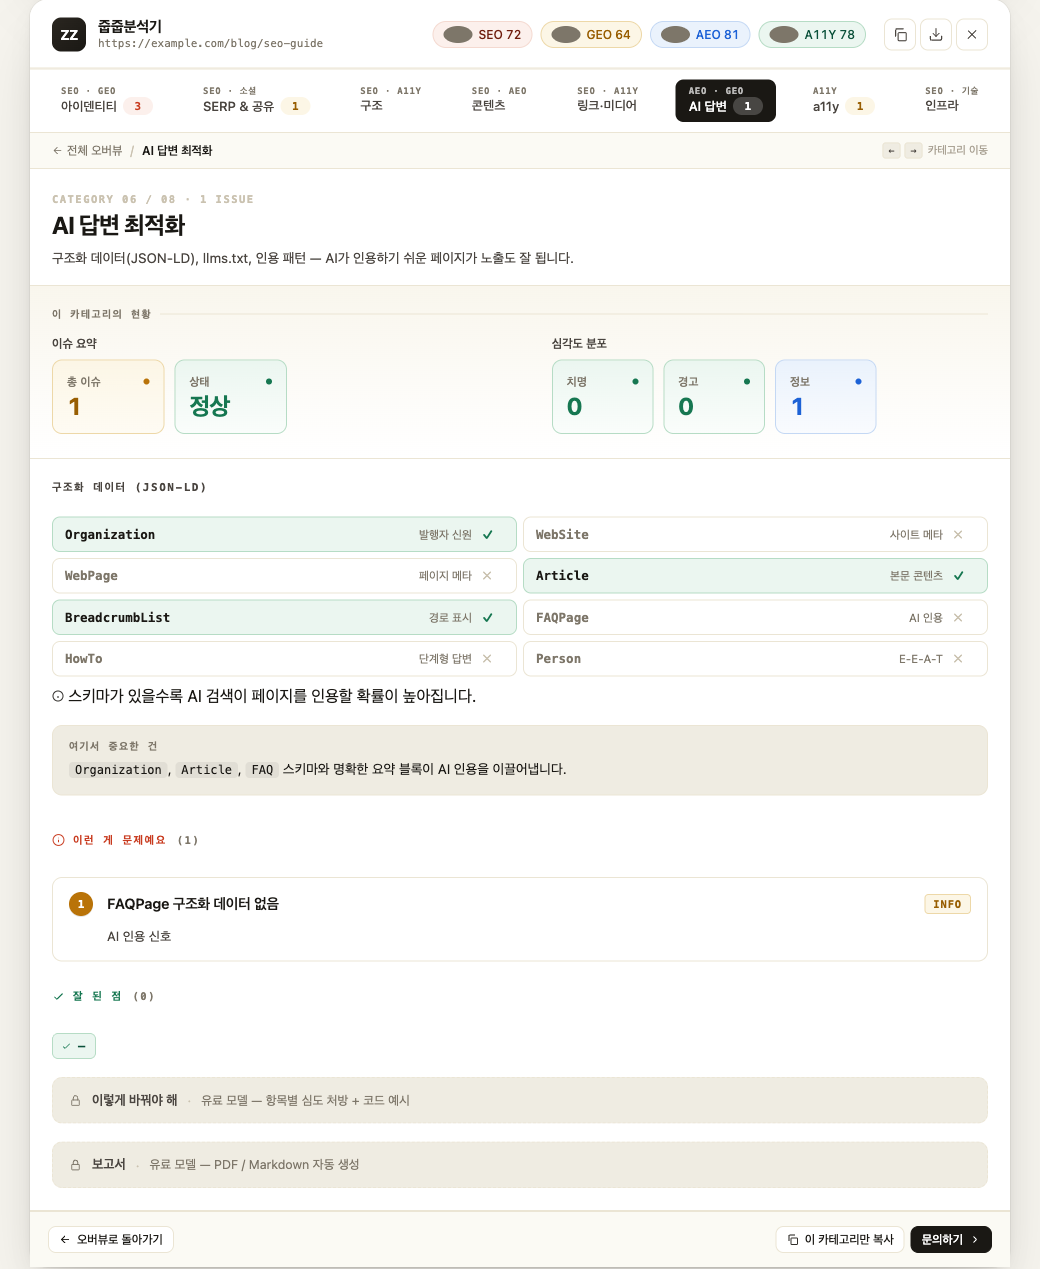Click the 치명 severity card

[x=602, y=397]
